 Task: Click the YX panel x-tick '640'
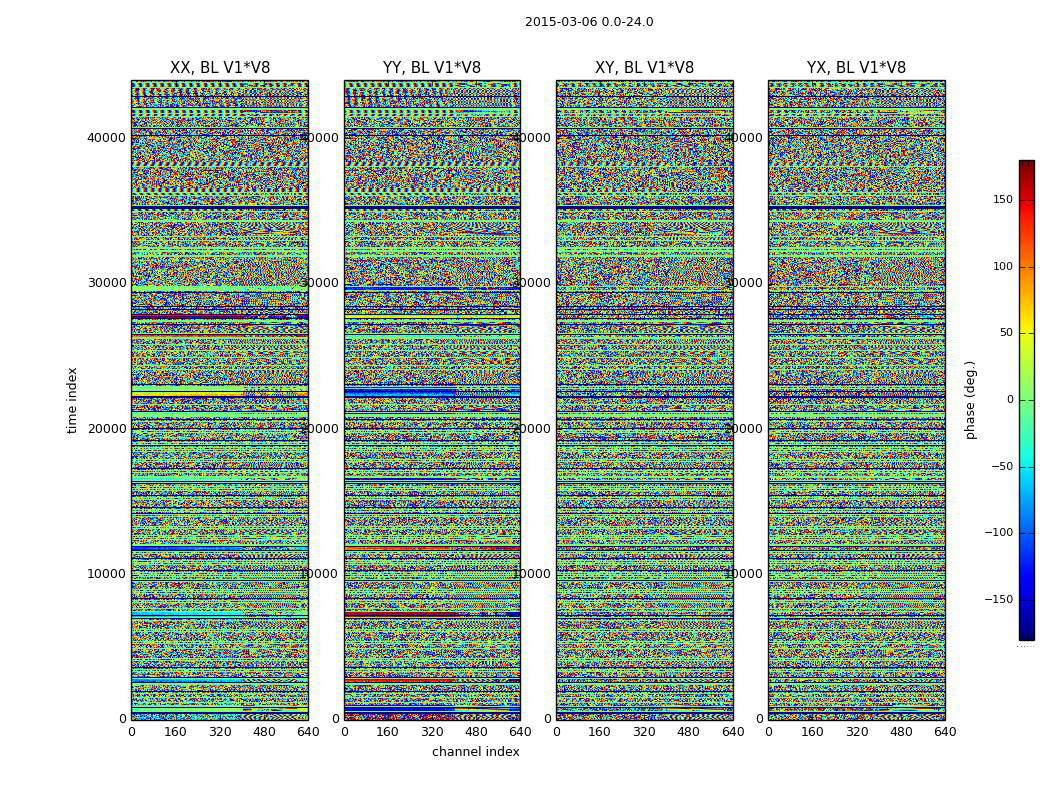point(945,732)
